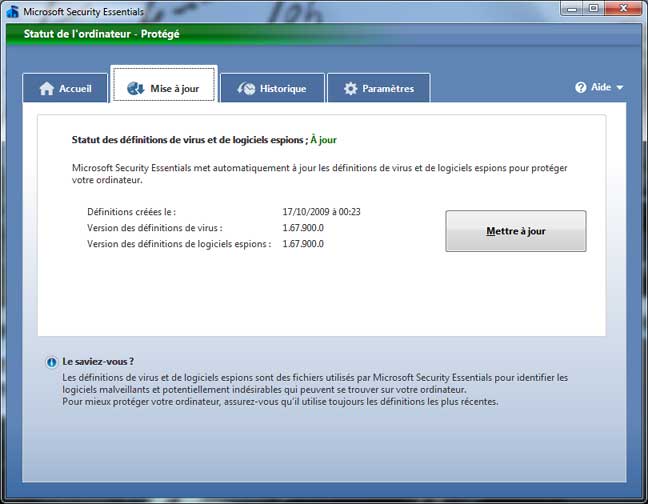Click the blue info icon beside Le saviez-vous

point(51,362)
